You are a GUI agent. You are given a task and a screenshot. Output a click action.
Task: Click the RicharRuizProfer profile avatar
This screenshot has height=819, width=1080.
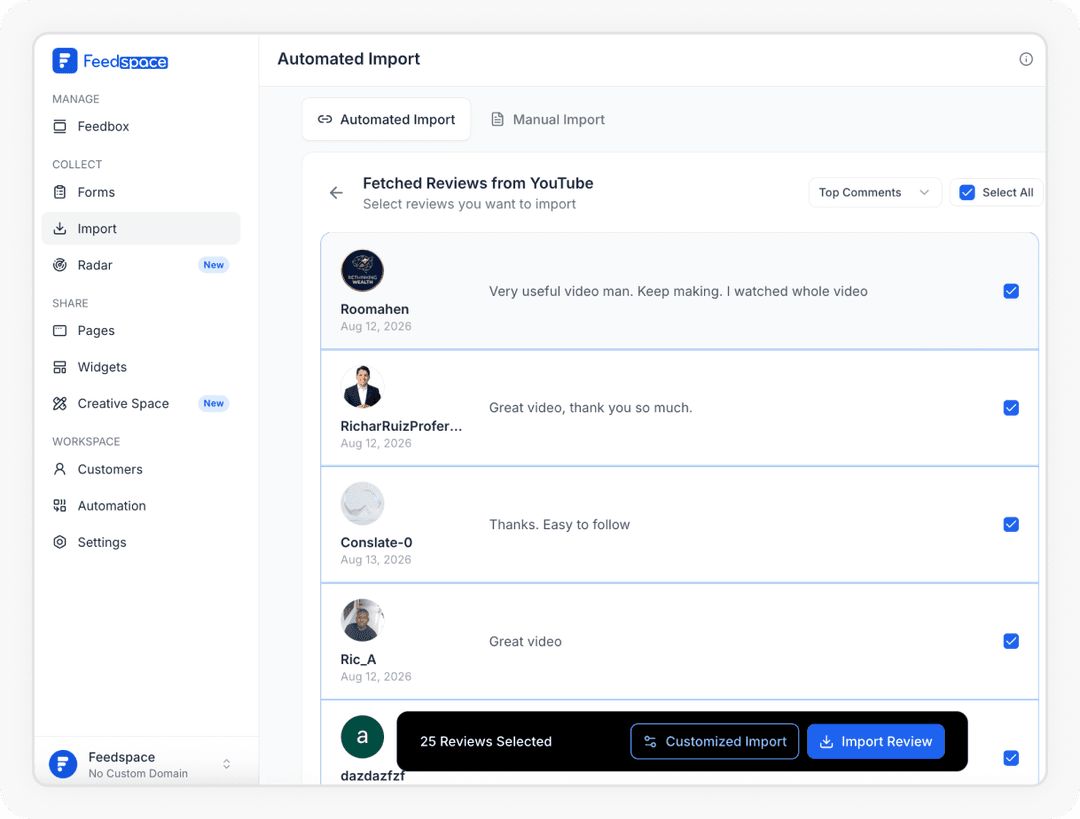(362, 387)
